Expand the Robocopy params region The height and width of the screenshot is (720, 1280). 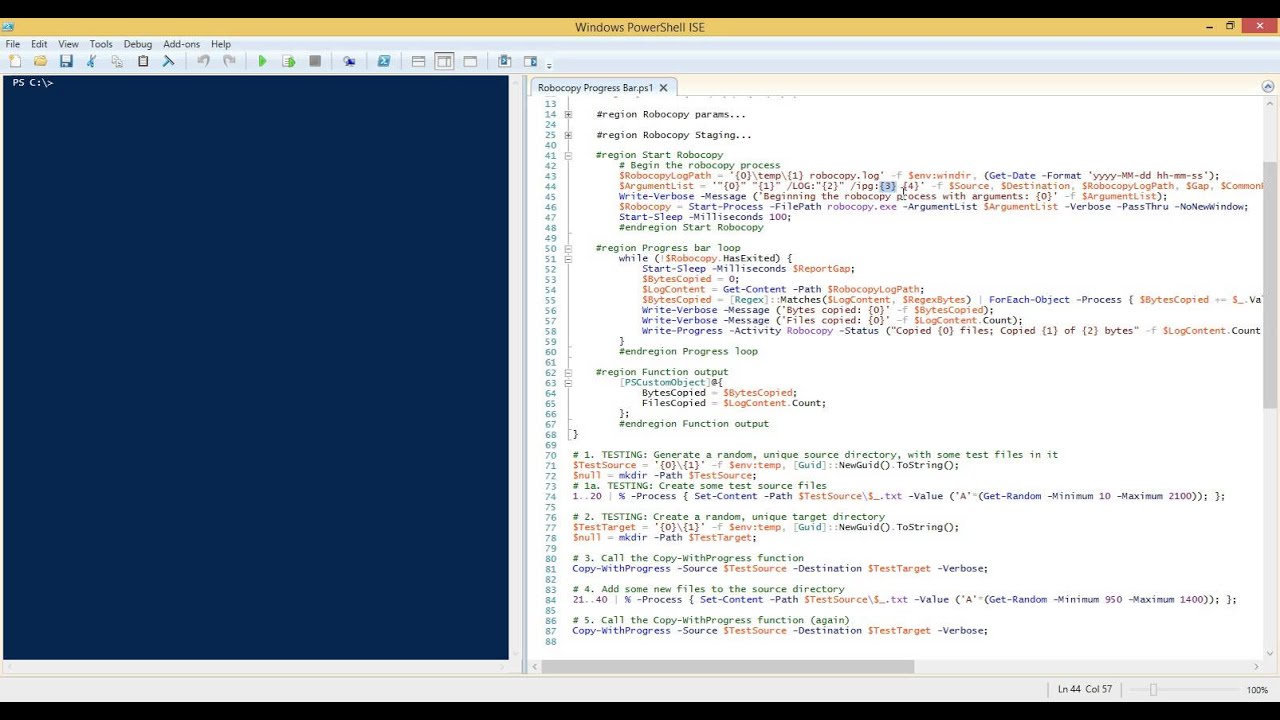[568, 114]
